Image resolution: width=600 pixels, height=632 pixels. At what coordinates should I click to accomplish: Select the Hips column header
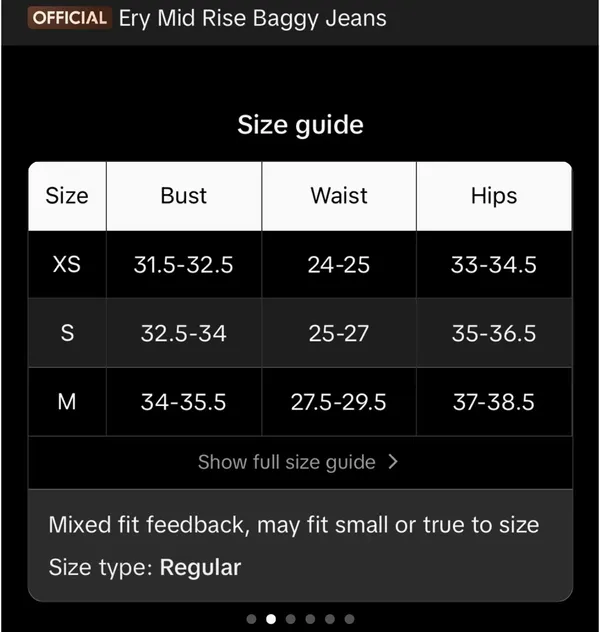pos(494,196)
